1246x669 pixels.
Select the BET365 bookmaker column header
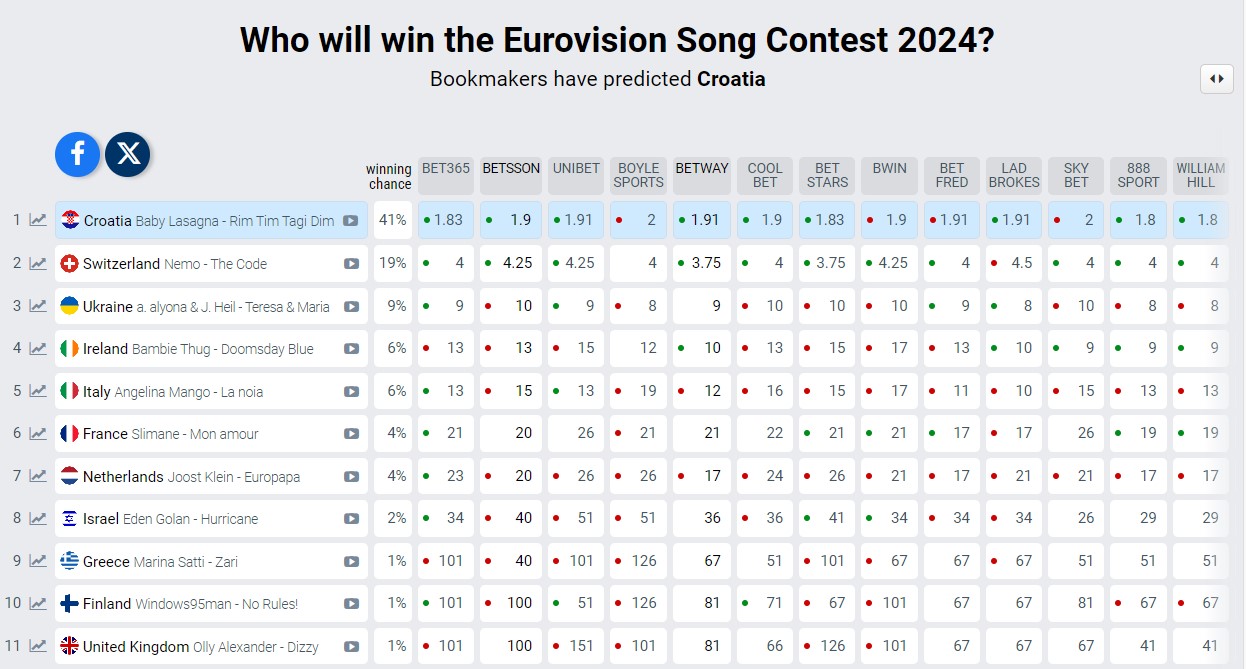(446, 175)
